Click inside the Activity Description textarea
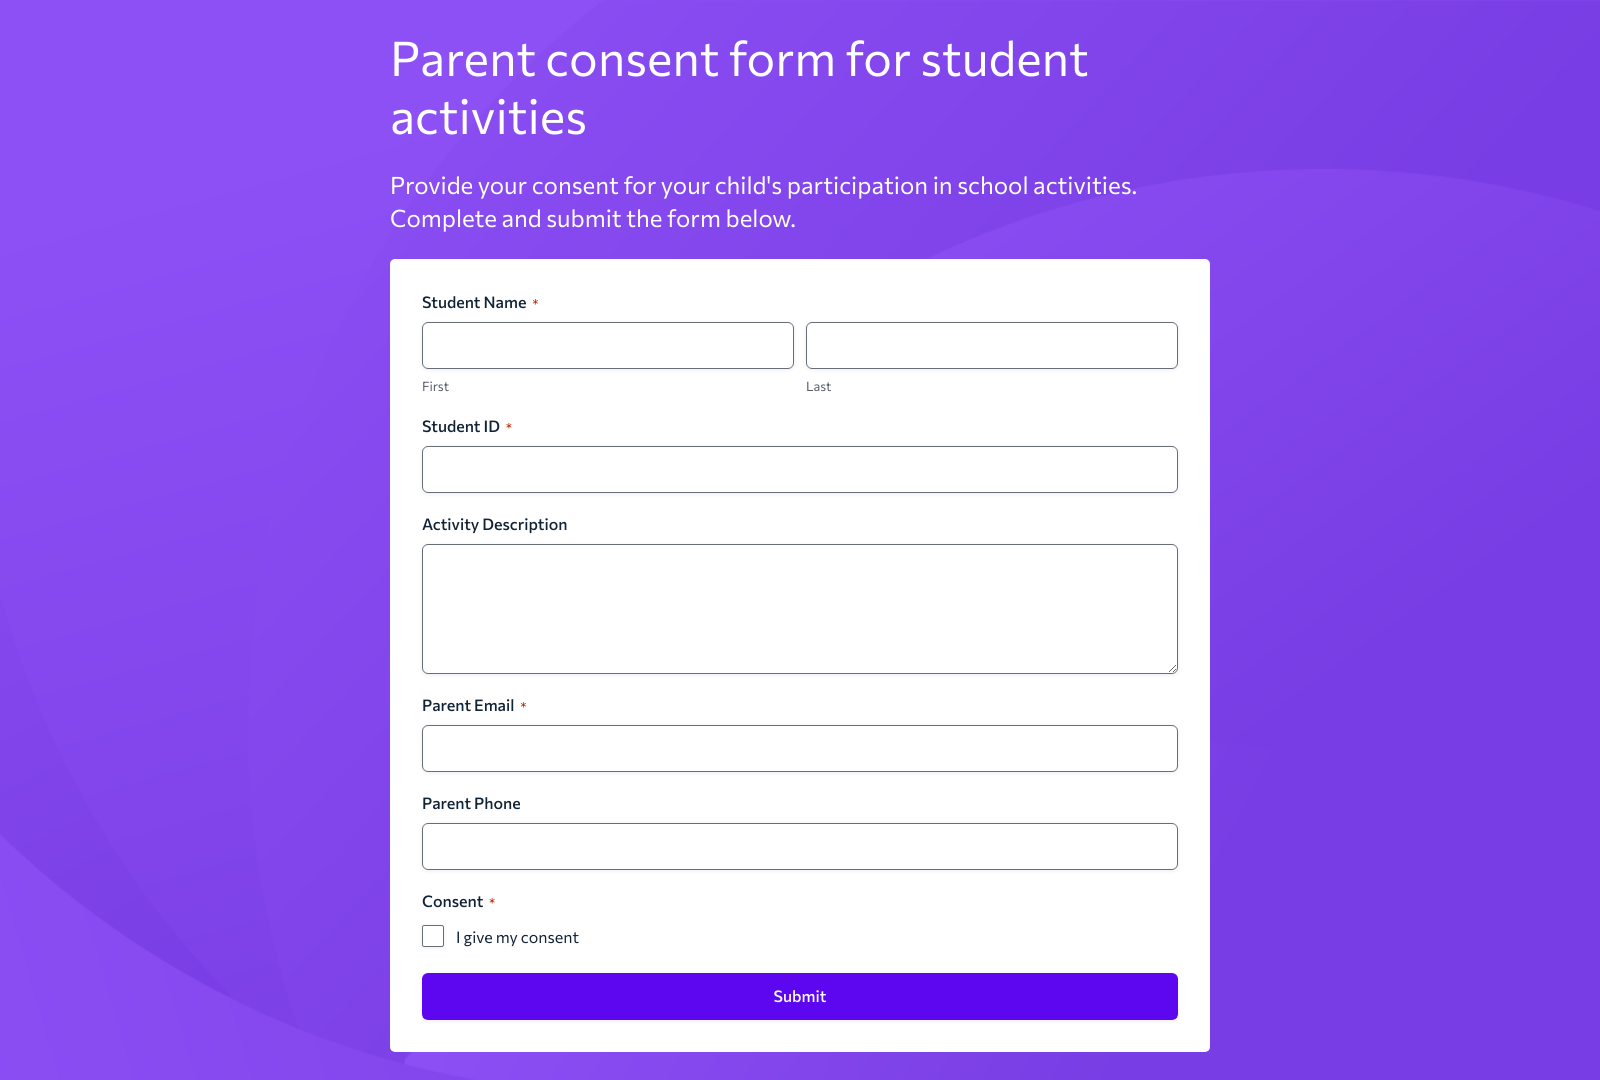The height and width of the screenshot is (1080, 1600). 799,608
